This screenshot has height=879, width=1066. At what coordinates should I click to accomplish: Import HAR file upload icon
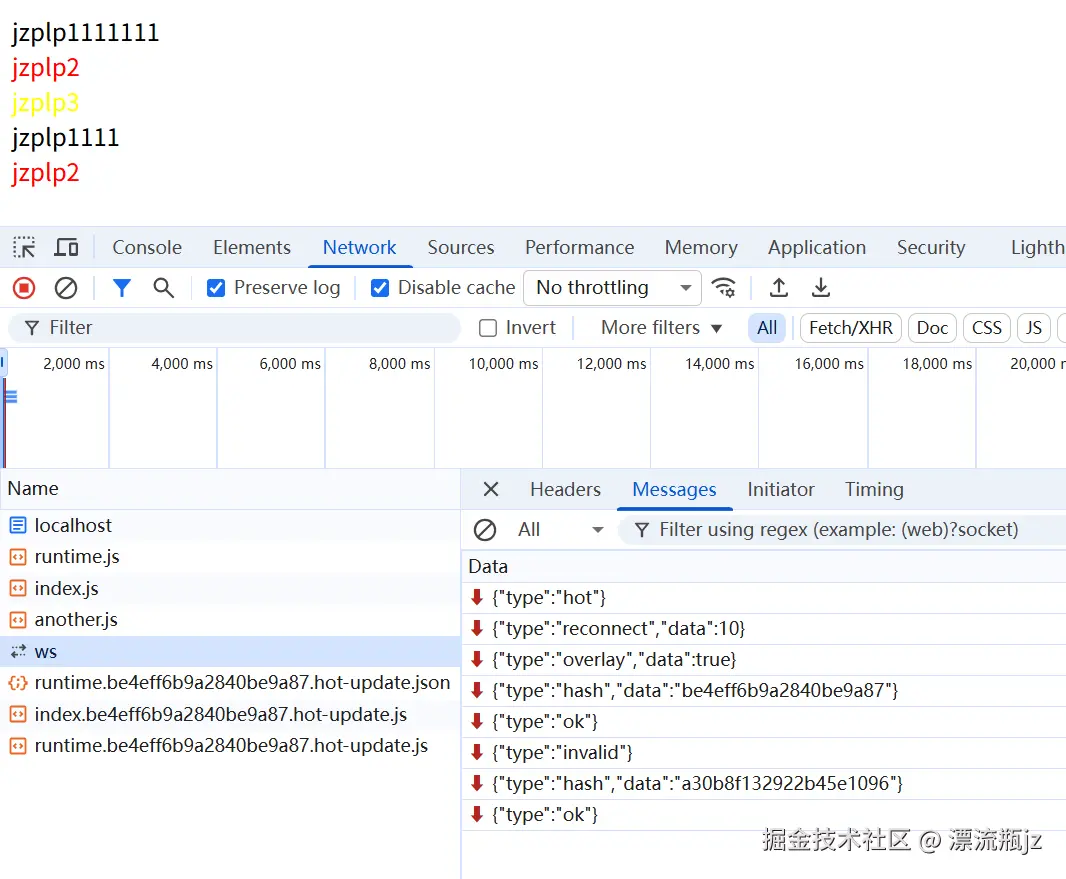[x=779, y=288]
